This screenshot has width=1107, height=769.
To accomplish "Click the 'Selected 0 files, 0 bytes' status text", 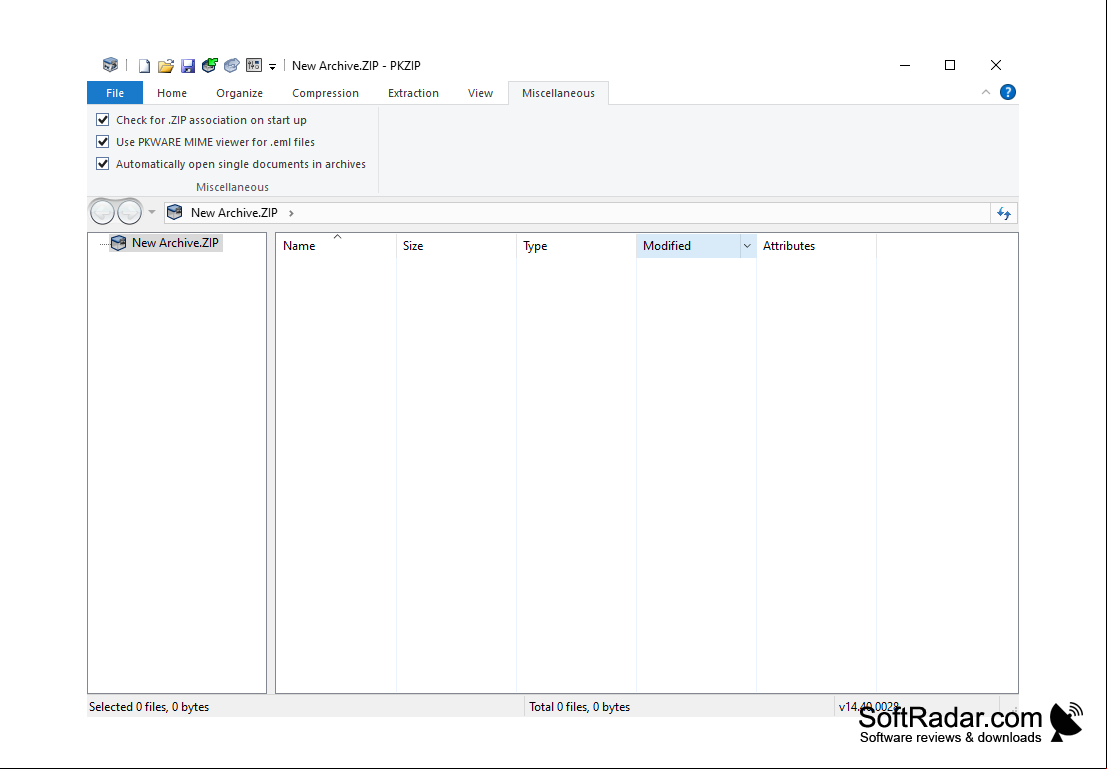I will tap(149, 707).
